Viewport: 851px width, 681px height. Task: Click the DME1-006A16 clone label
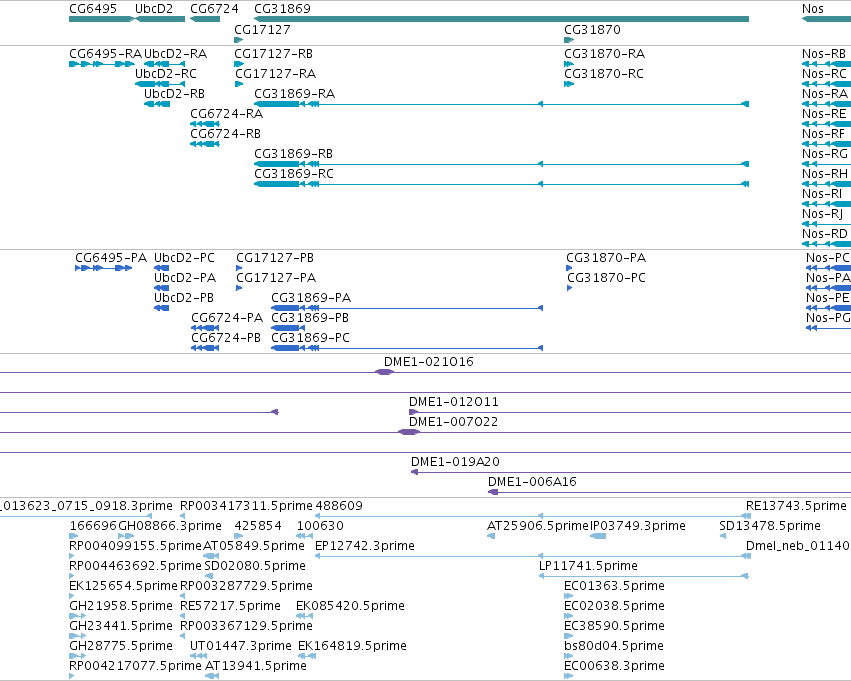click(532, 482)
